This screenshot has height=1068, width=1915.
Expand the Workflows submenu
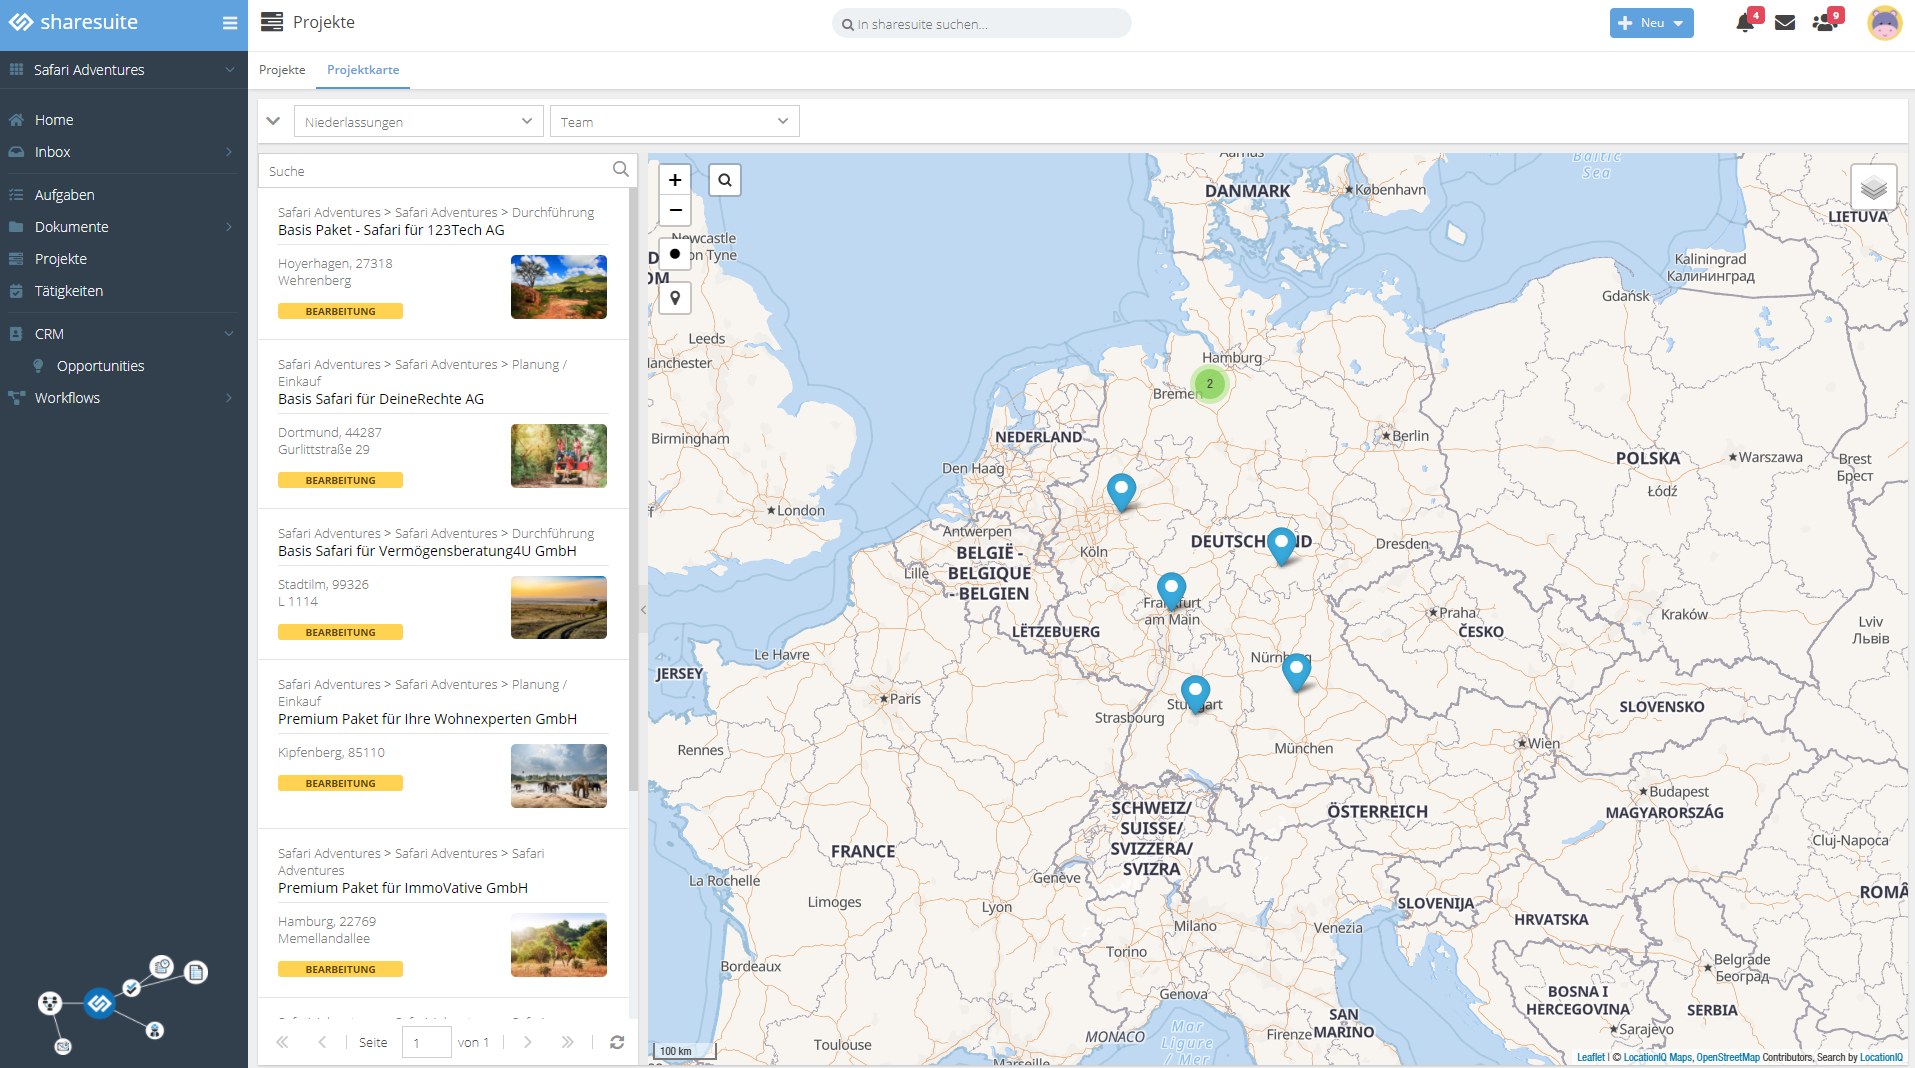coord(229,398)
